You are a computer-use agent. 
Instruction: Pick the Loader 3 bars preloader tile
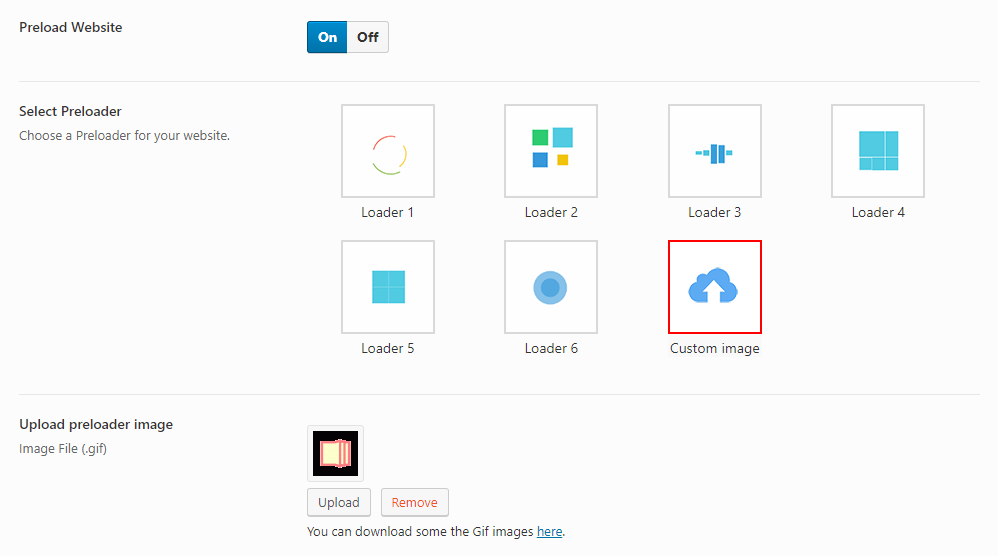(714, 151)
